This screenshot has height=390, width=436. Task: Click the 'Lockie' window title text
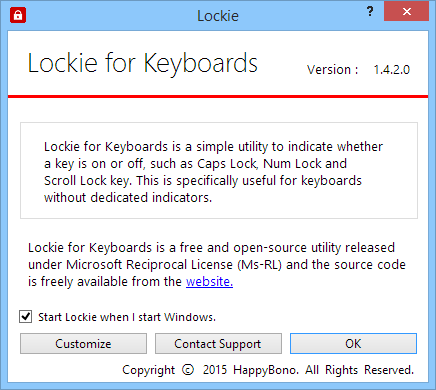click(x=218, y=16)
